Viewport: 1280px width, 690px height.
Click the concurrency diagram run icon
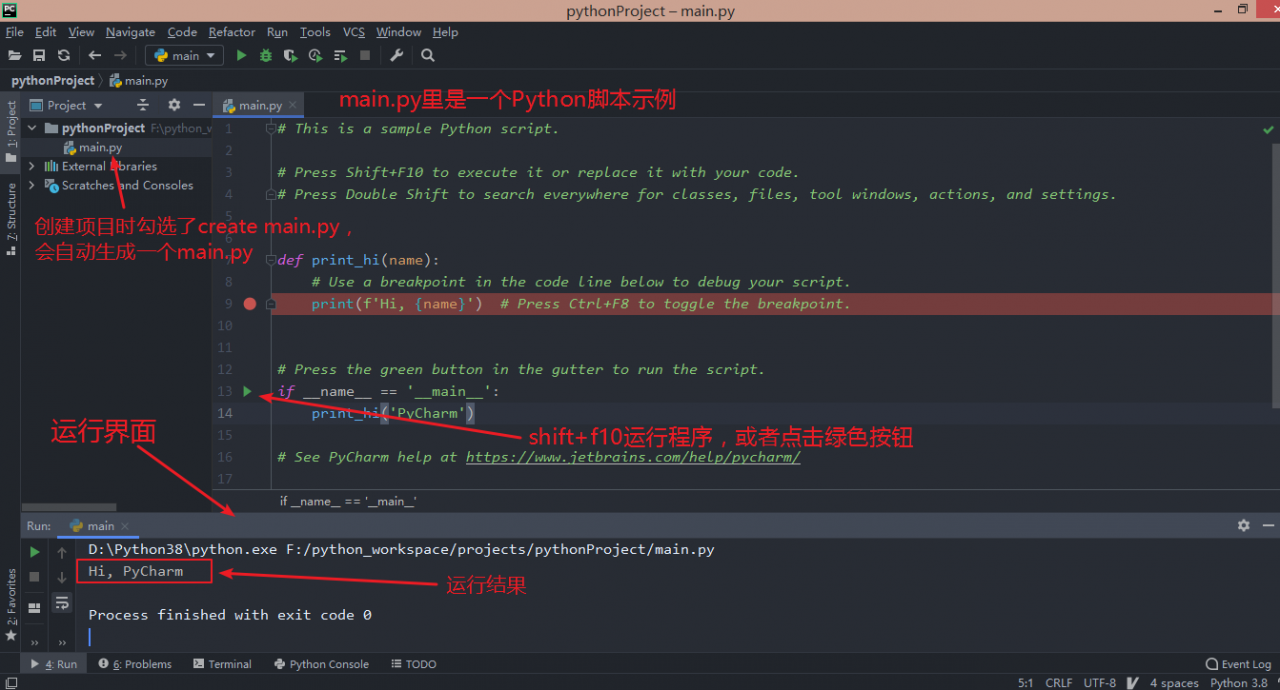click(340, 56)
